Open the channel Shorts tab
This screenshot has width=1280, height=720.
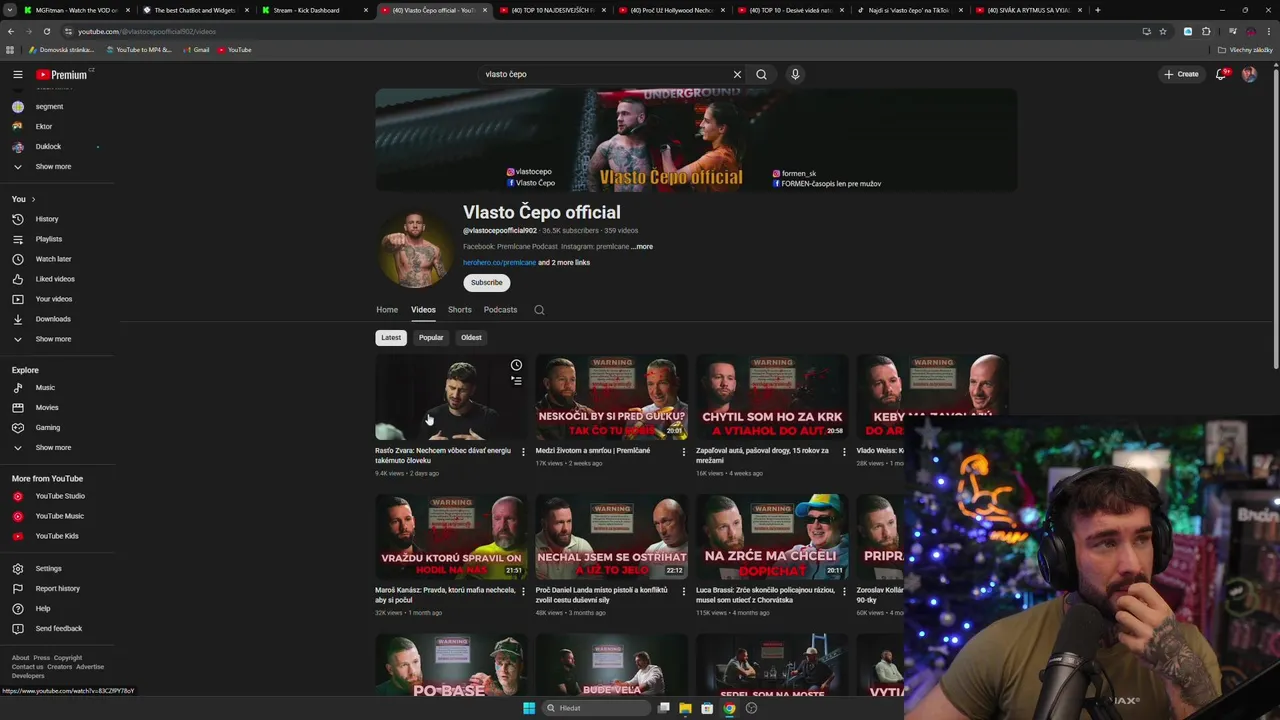tap(460, 310)
